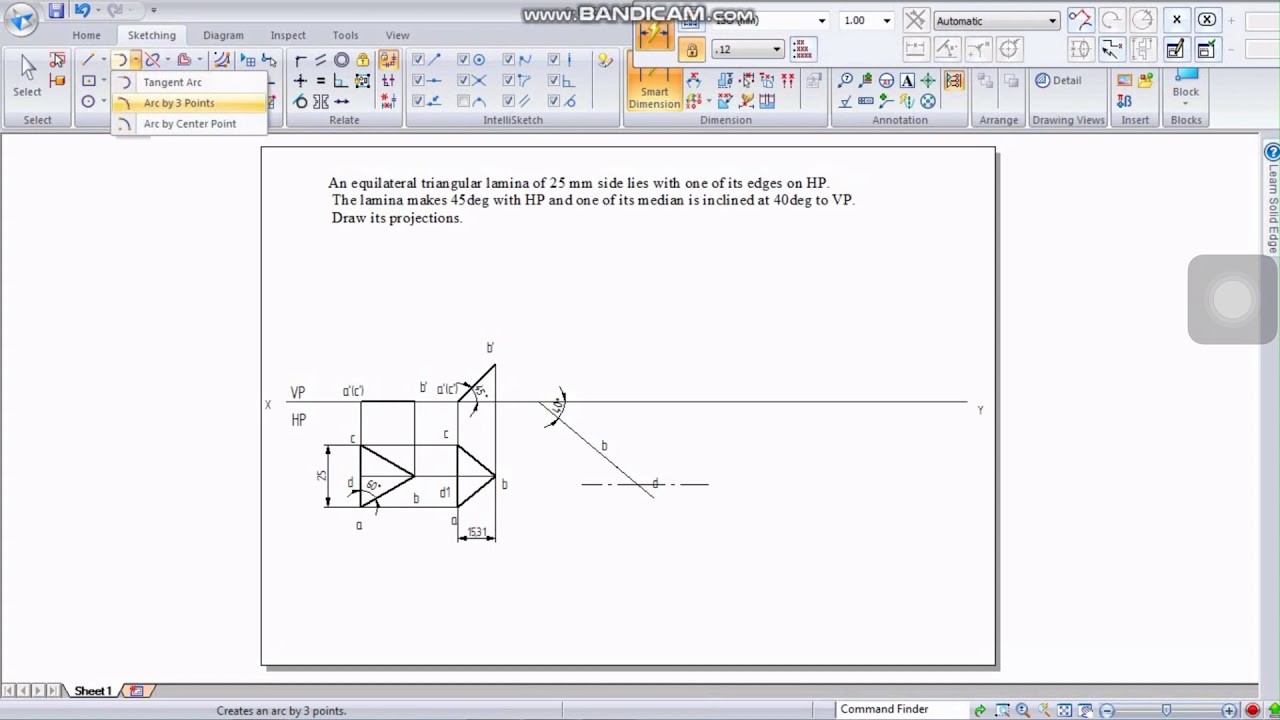Toggle the point on element checkbox
The width and height of the screenshot is (1280, 720).
click(x=418, y=101)
